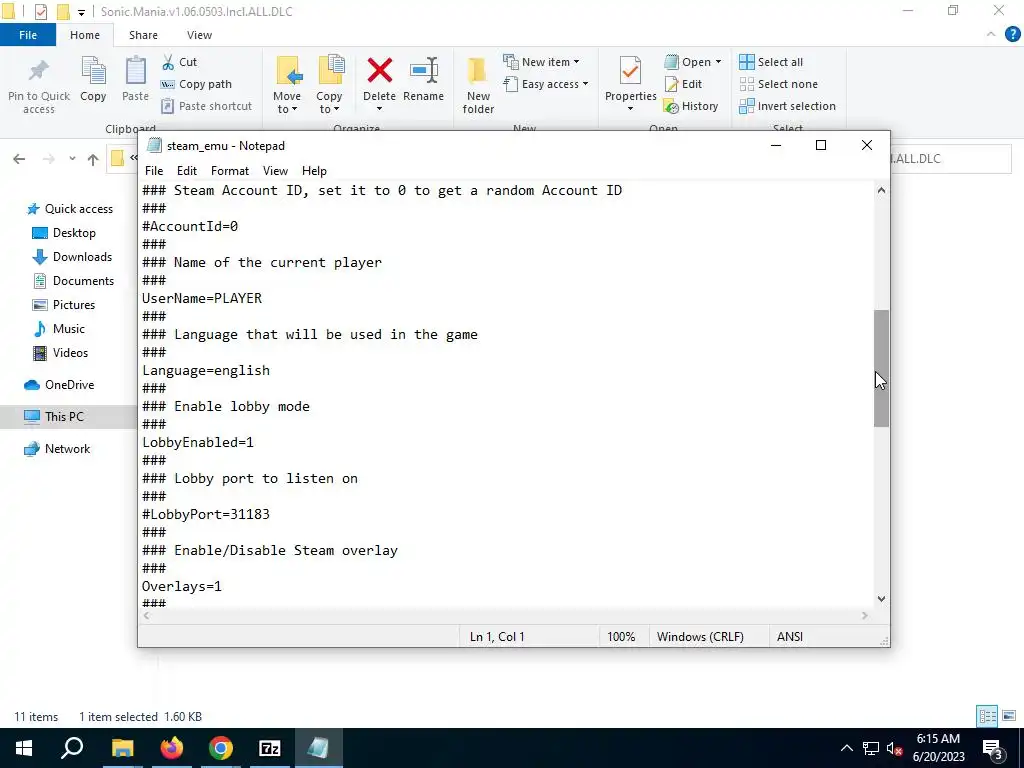Image resolution: width=1024 pixels, height=768 pixels.
Task: Show recent locations dropdown arrow
Action: [x=72, y=159]
